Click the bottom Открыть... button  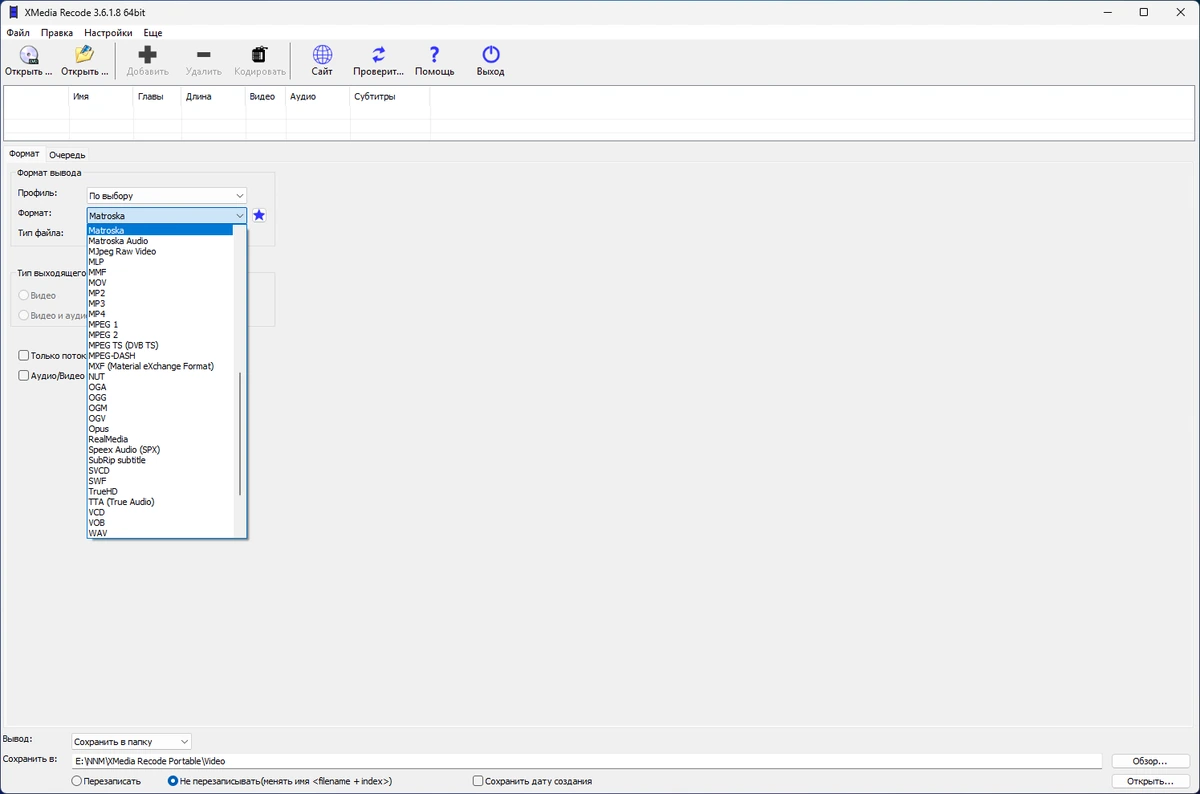point(1150,781)
